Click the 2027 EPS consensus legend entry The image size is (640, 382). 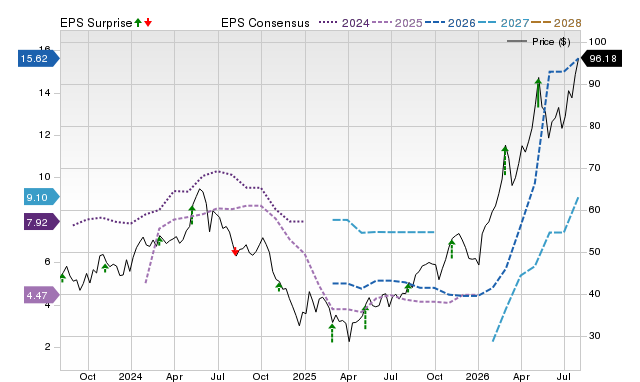point(503,23)
